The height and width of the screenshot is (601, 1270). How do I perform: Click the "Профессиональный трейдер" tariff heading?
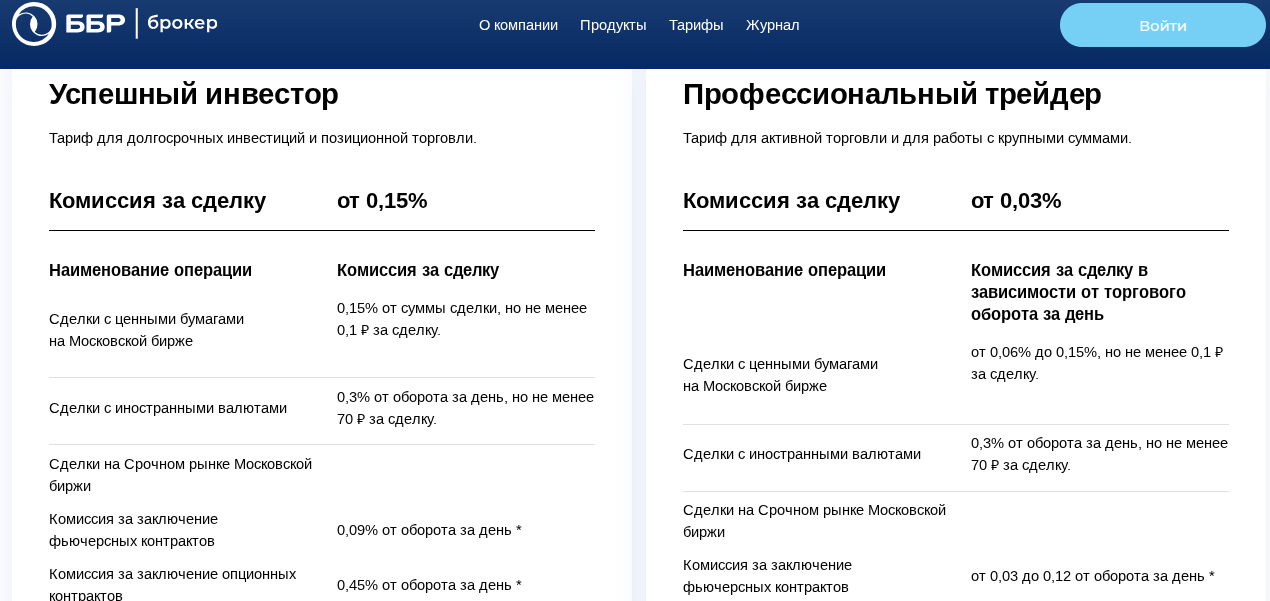click(x=892, y=94)
